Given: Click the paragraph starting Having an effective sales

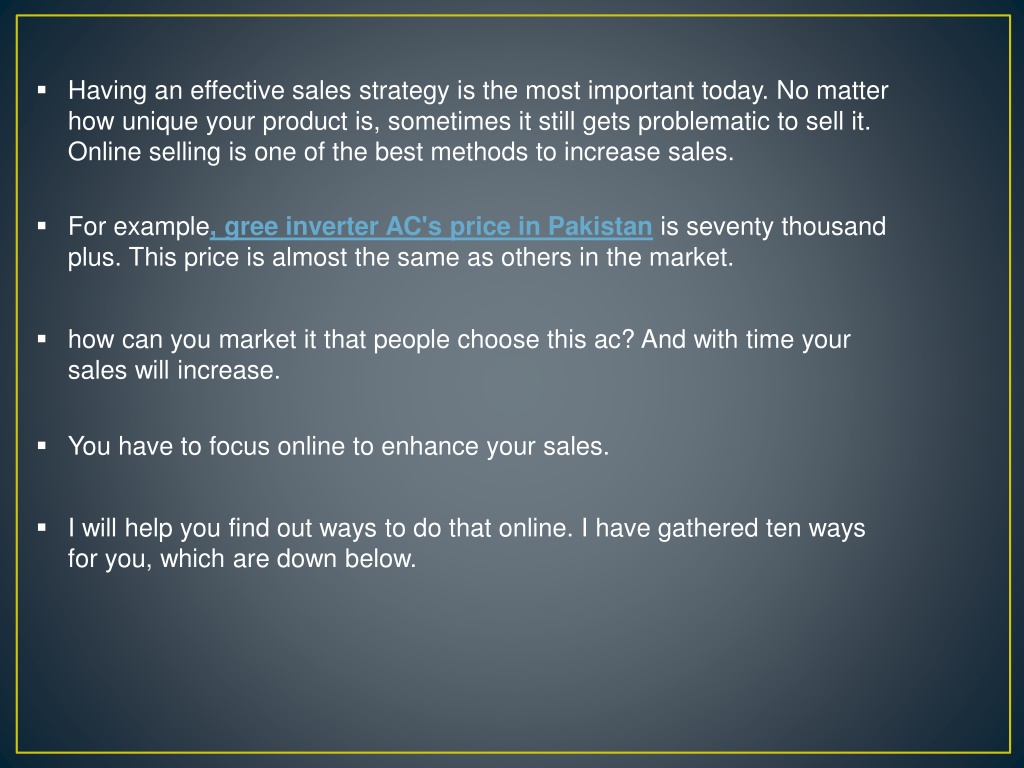Looking at the screenshot, I should 478,121.
